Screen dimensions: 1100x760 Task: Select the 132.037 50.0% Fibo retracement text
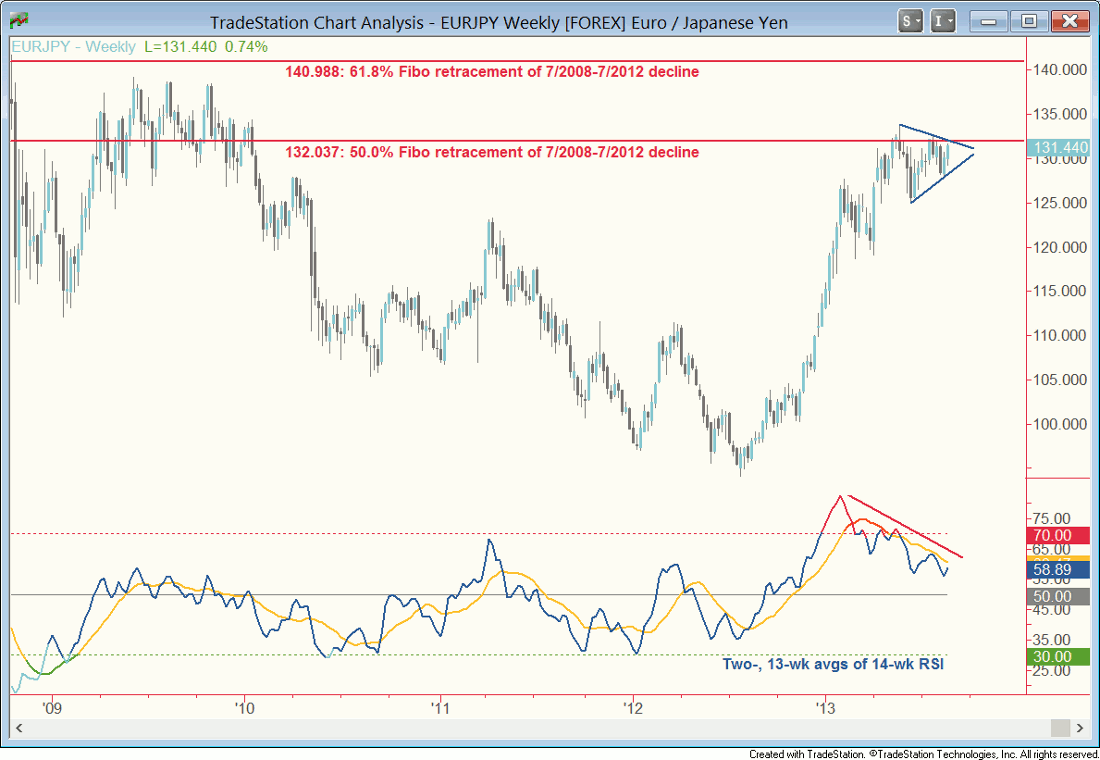coord(492,152)
